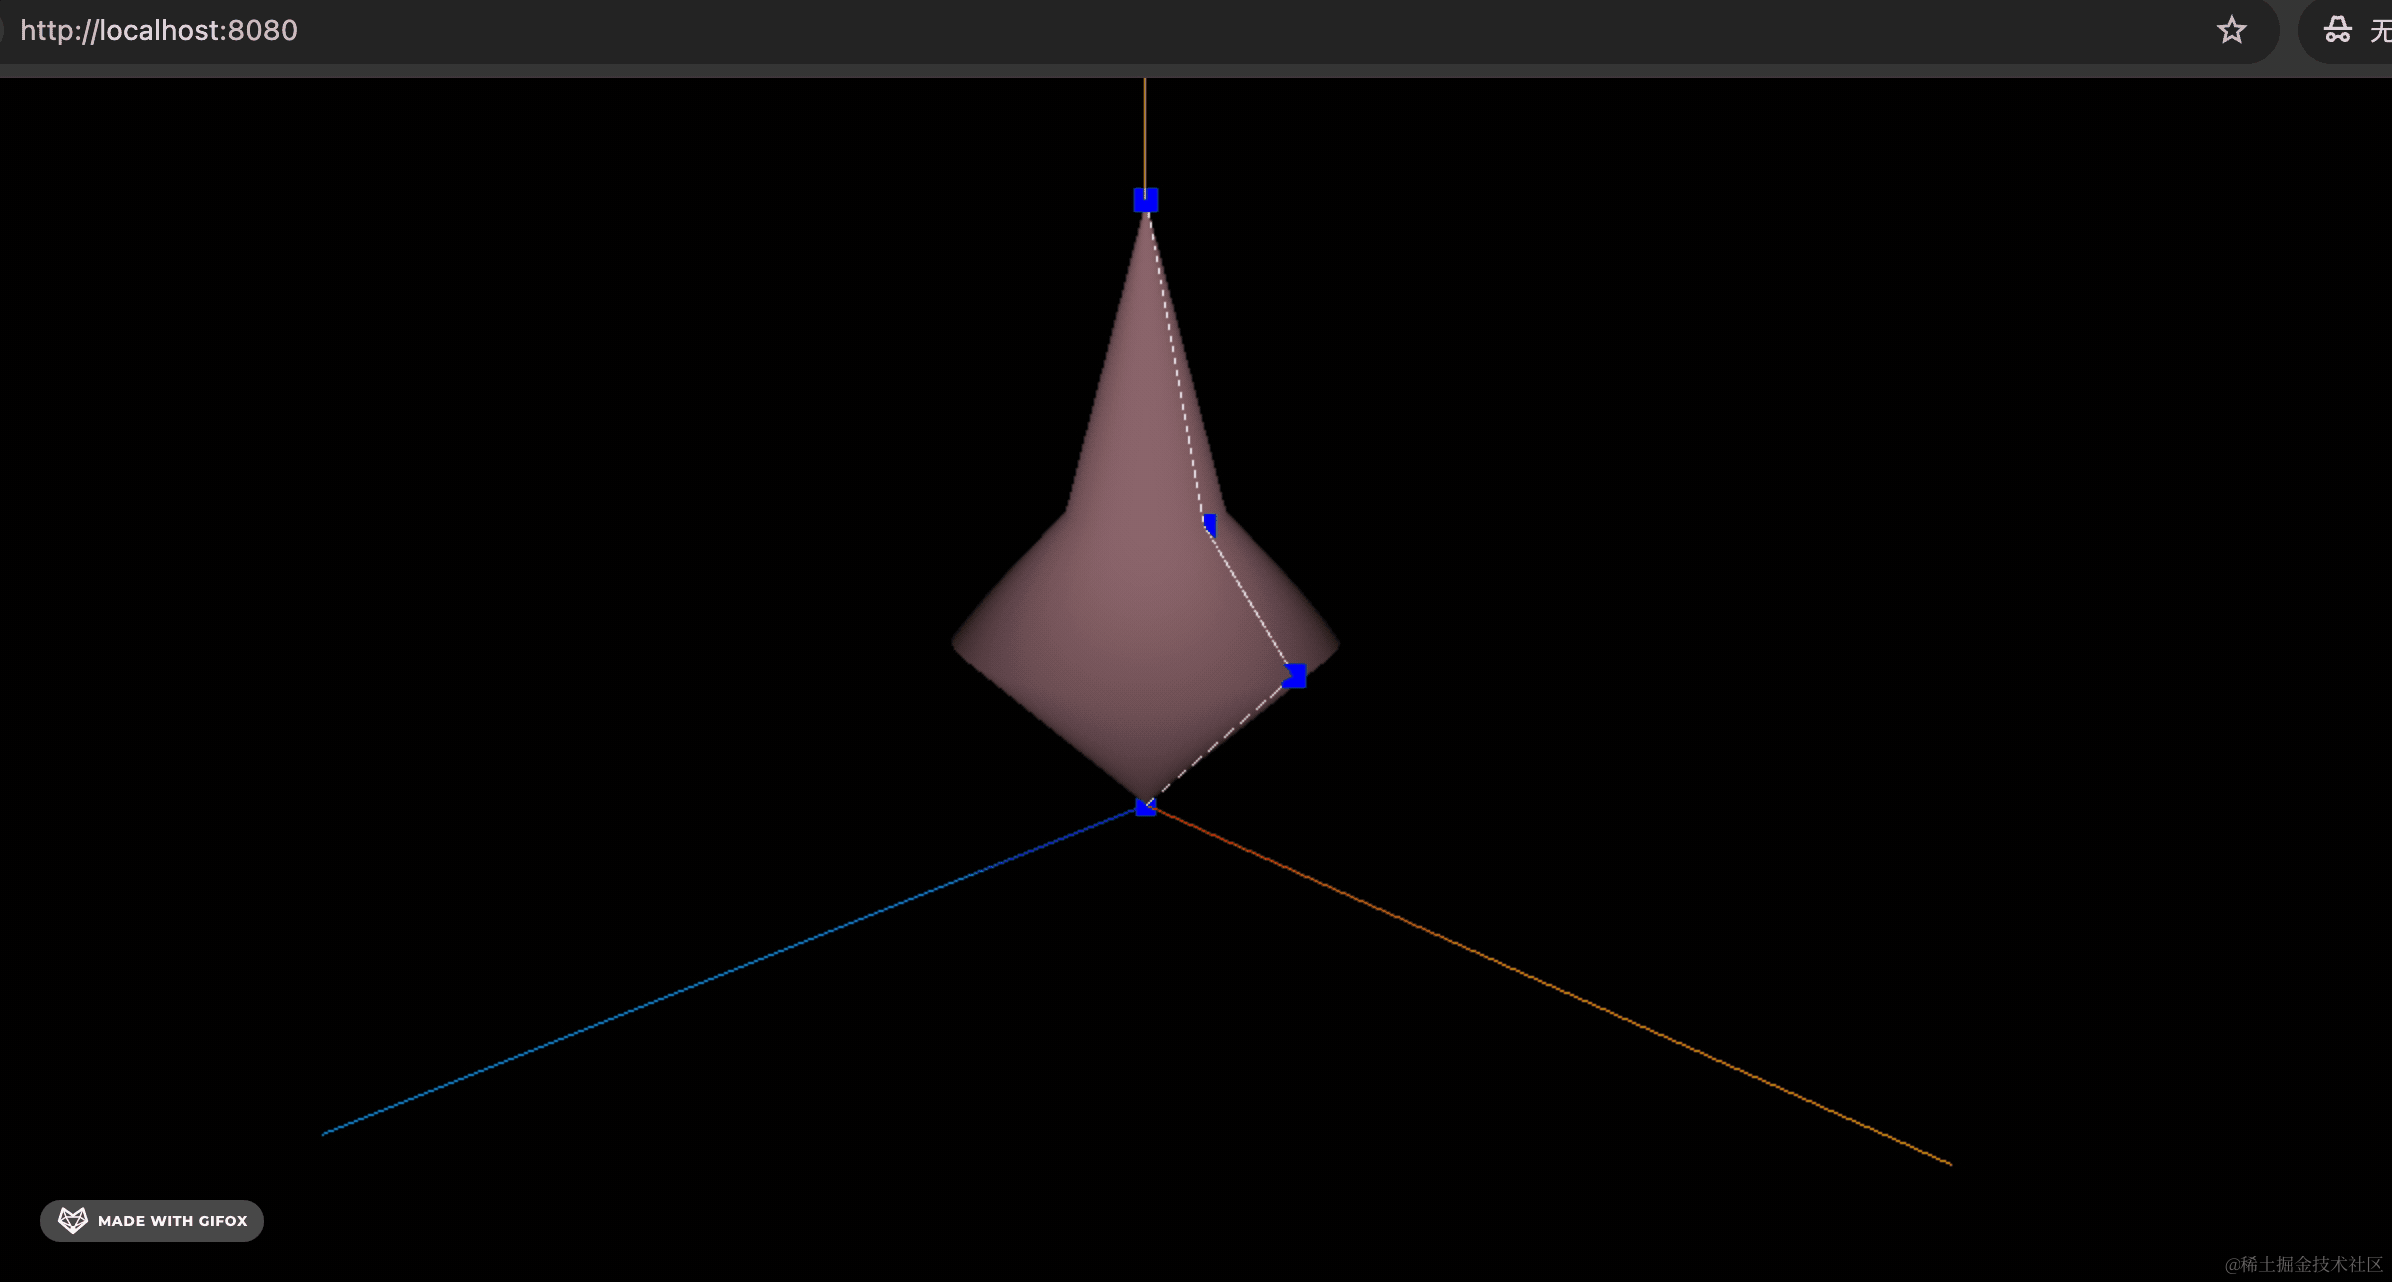Click the incognito profile icon

coord(2337,30)
